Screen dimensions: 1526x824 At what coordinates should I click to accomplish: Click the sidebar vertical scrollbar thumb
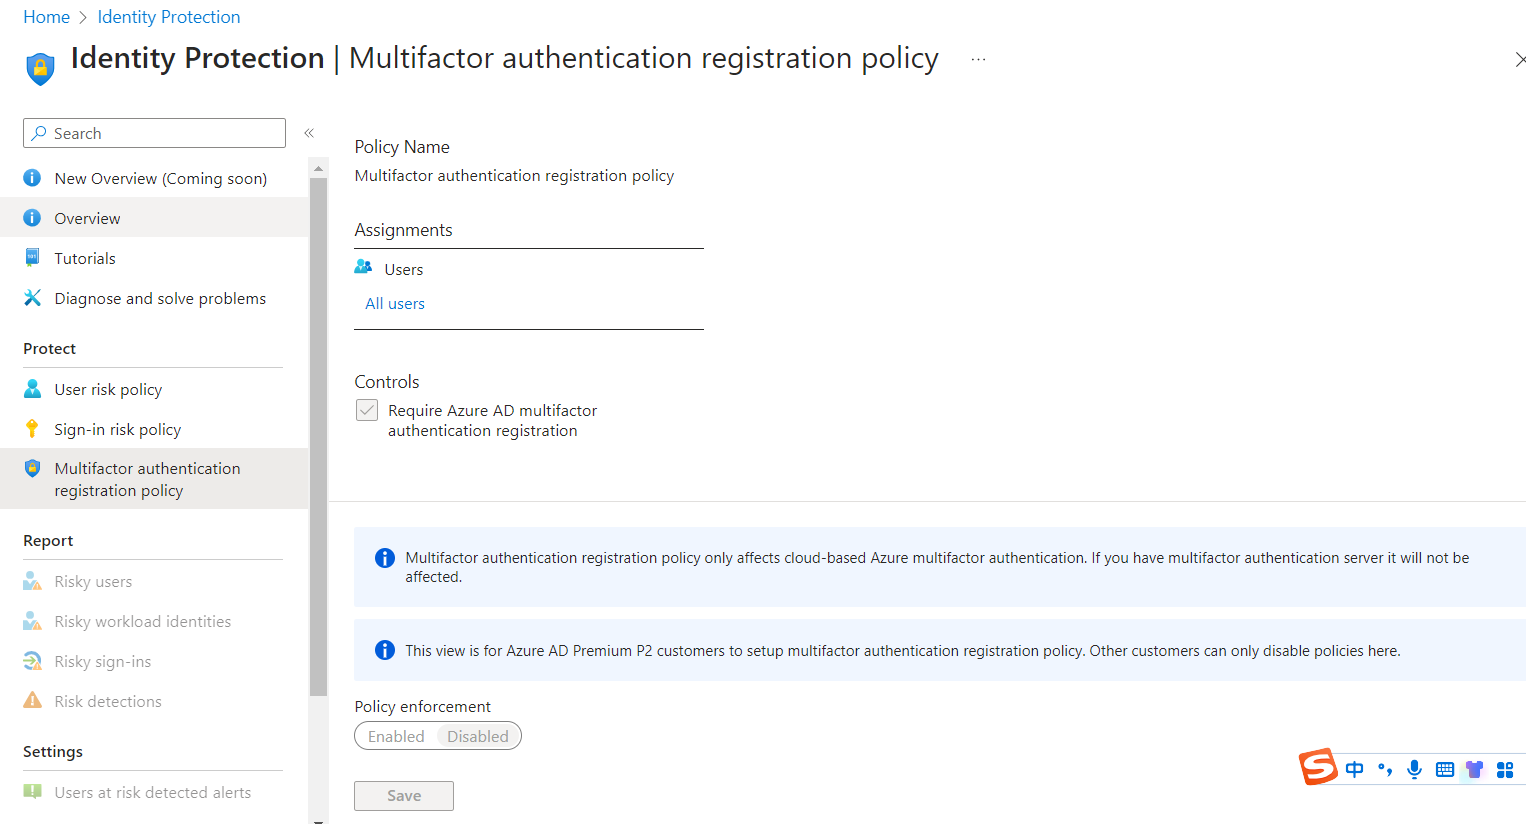point(318,436)
